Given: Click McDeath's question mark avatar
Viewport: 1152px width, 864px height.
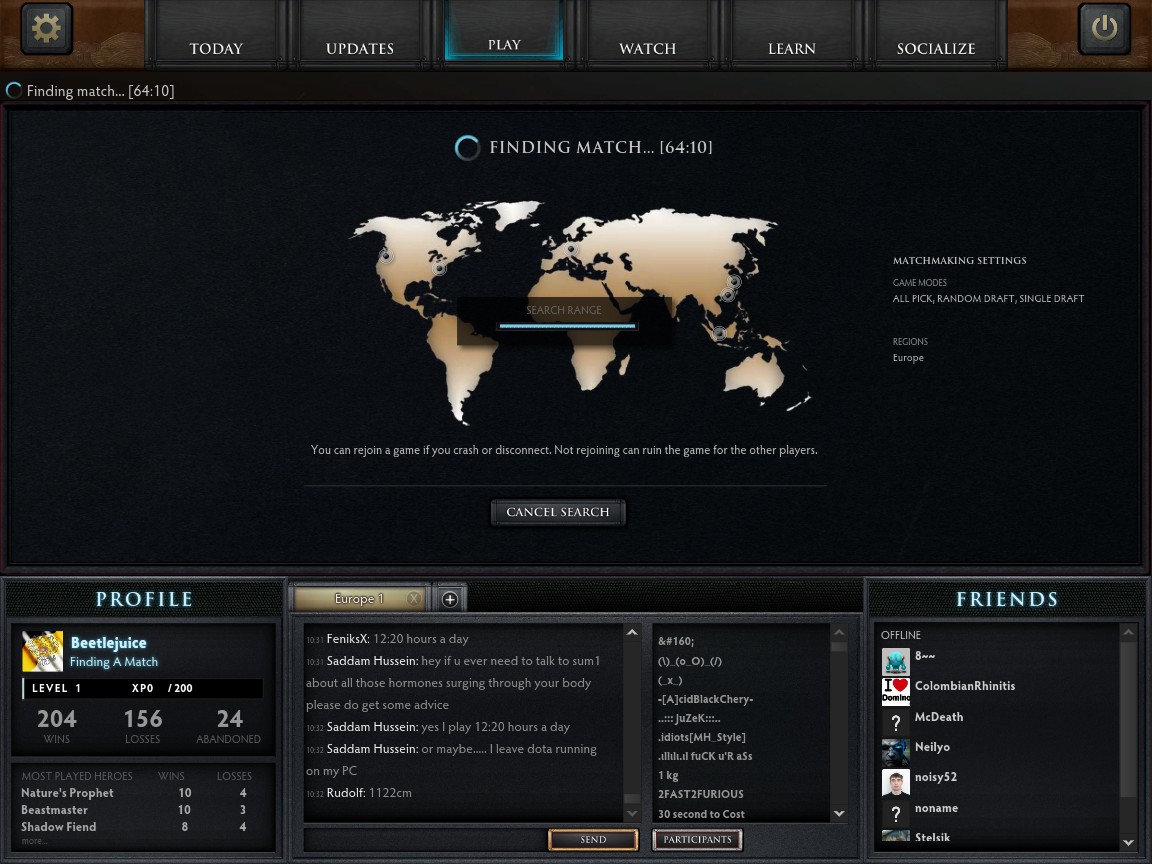Looking at the screenshot, I should [x=896, y=721].
